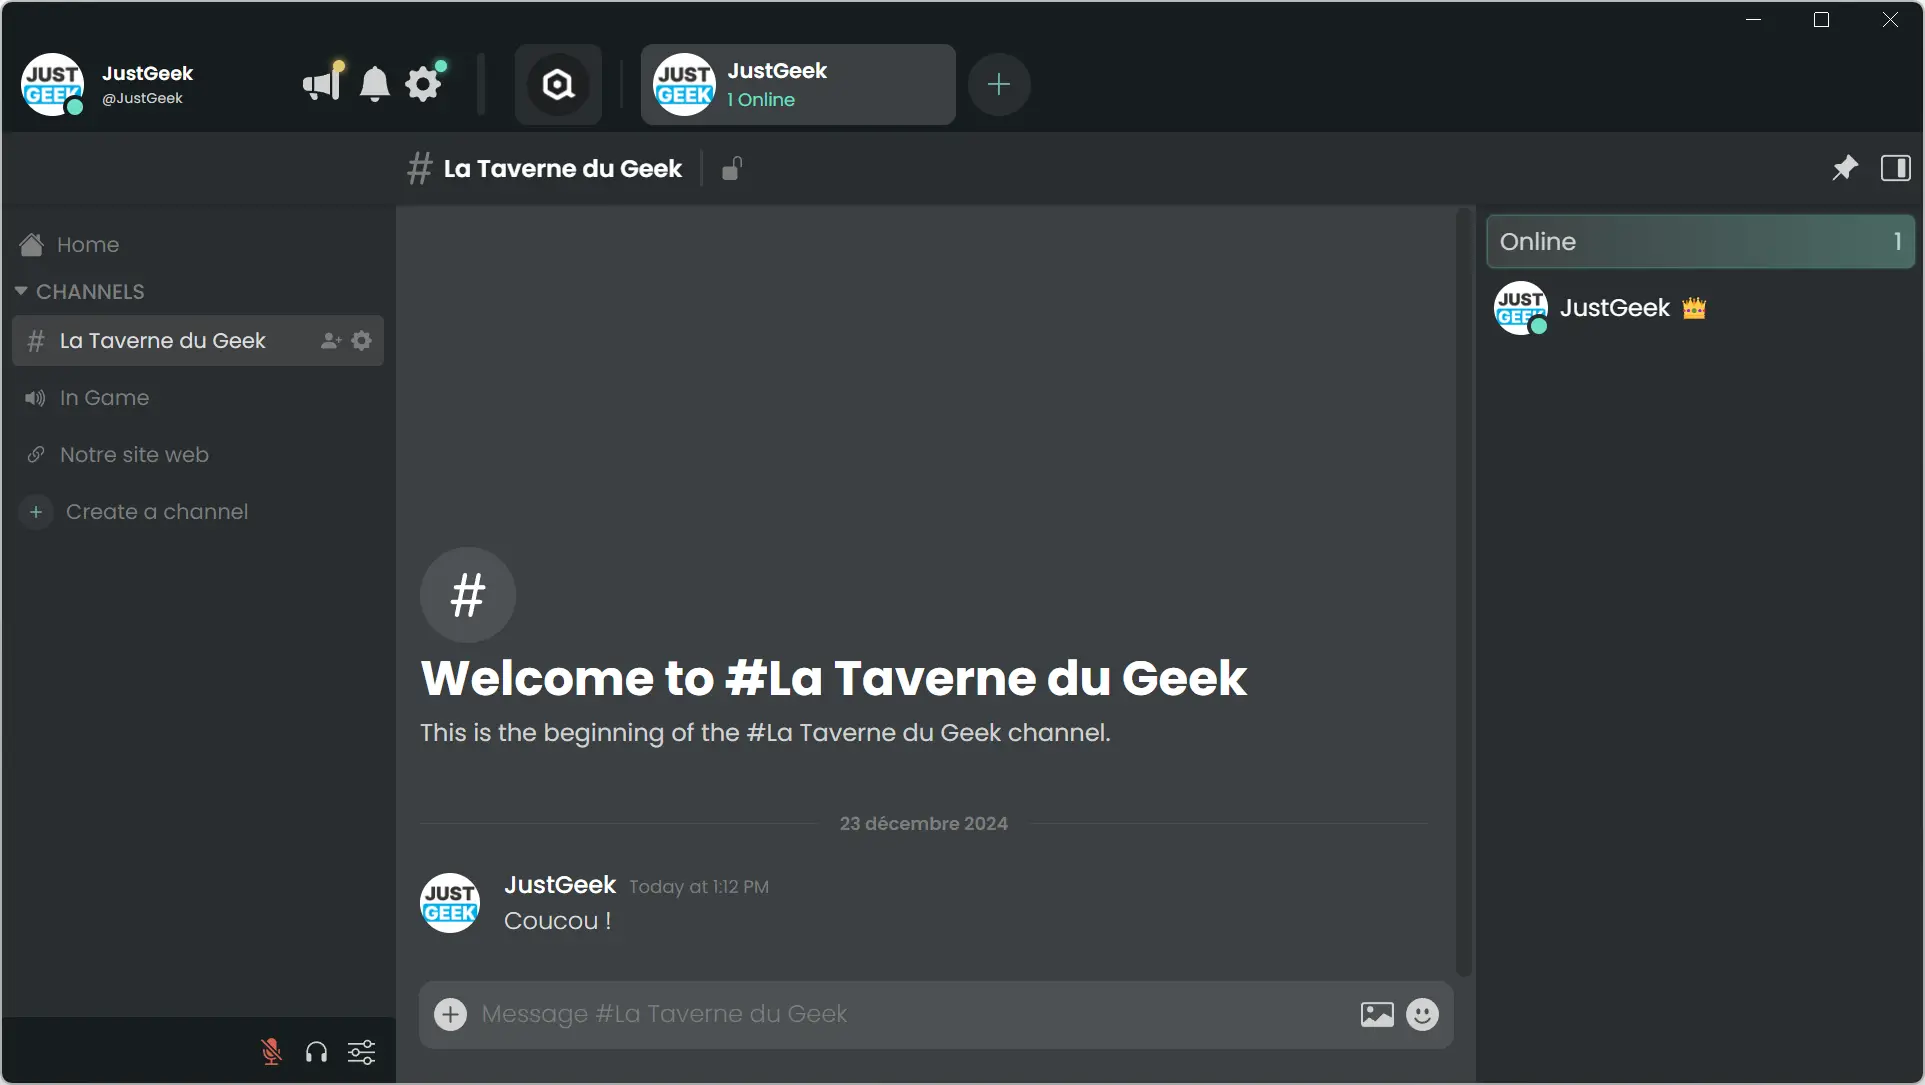Click the add attachment image icon in message bar
Image resolution: width=1925 pixels, height=1085 pixels.
[x=1376, y=1014]
